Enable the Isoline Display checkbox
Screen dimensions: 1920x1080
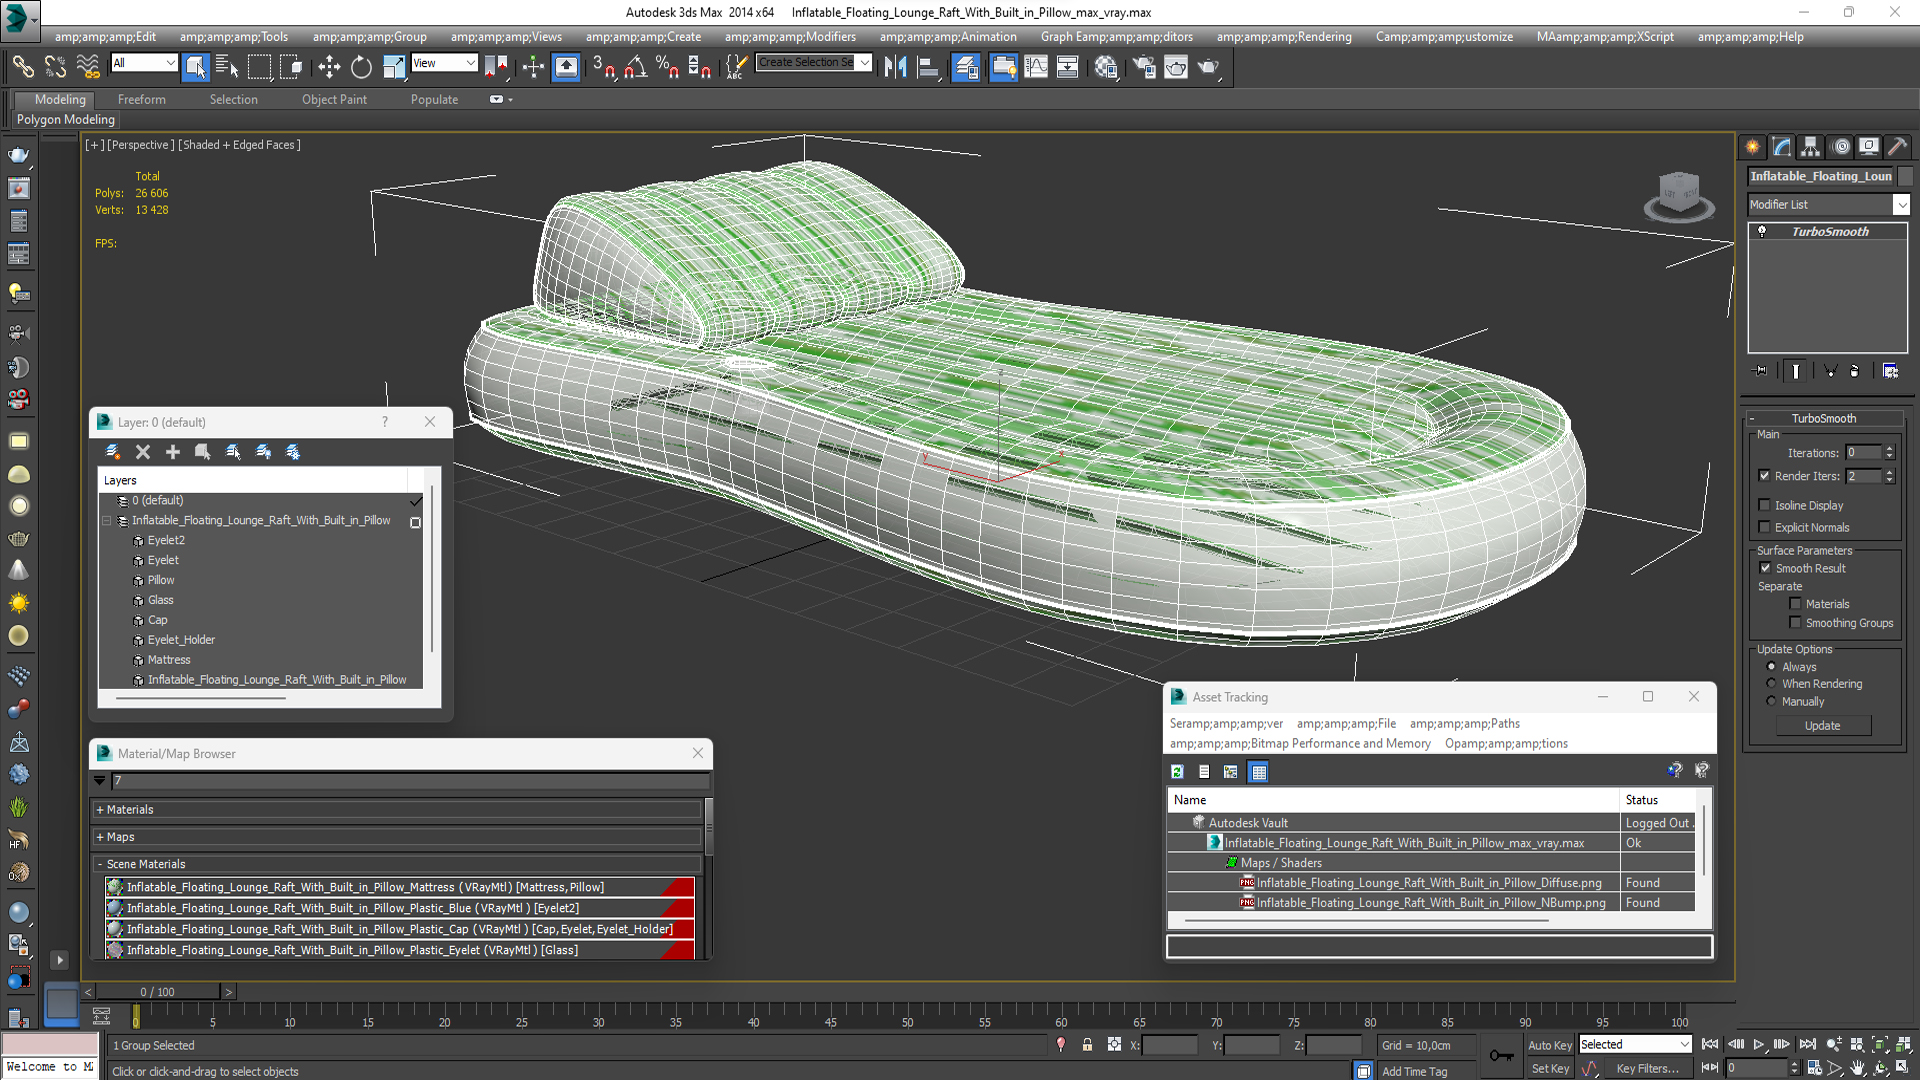click(x=1765, y=505)
